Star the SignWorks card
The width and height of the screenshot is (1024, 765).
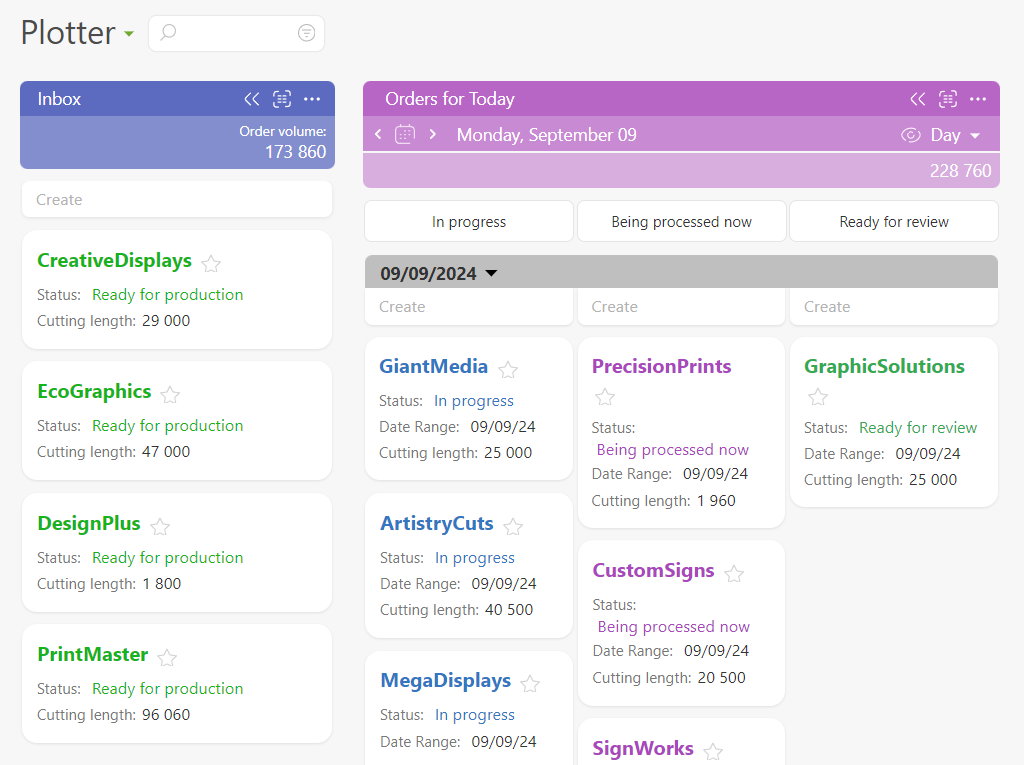[x=713, y=751]
